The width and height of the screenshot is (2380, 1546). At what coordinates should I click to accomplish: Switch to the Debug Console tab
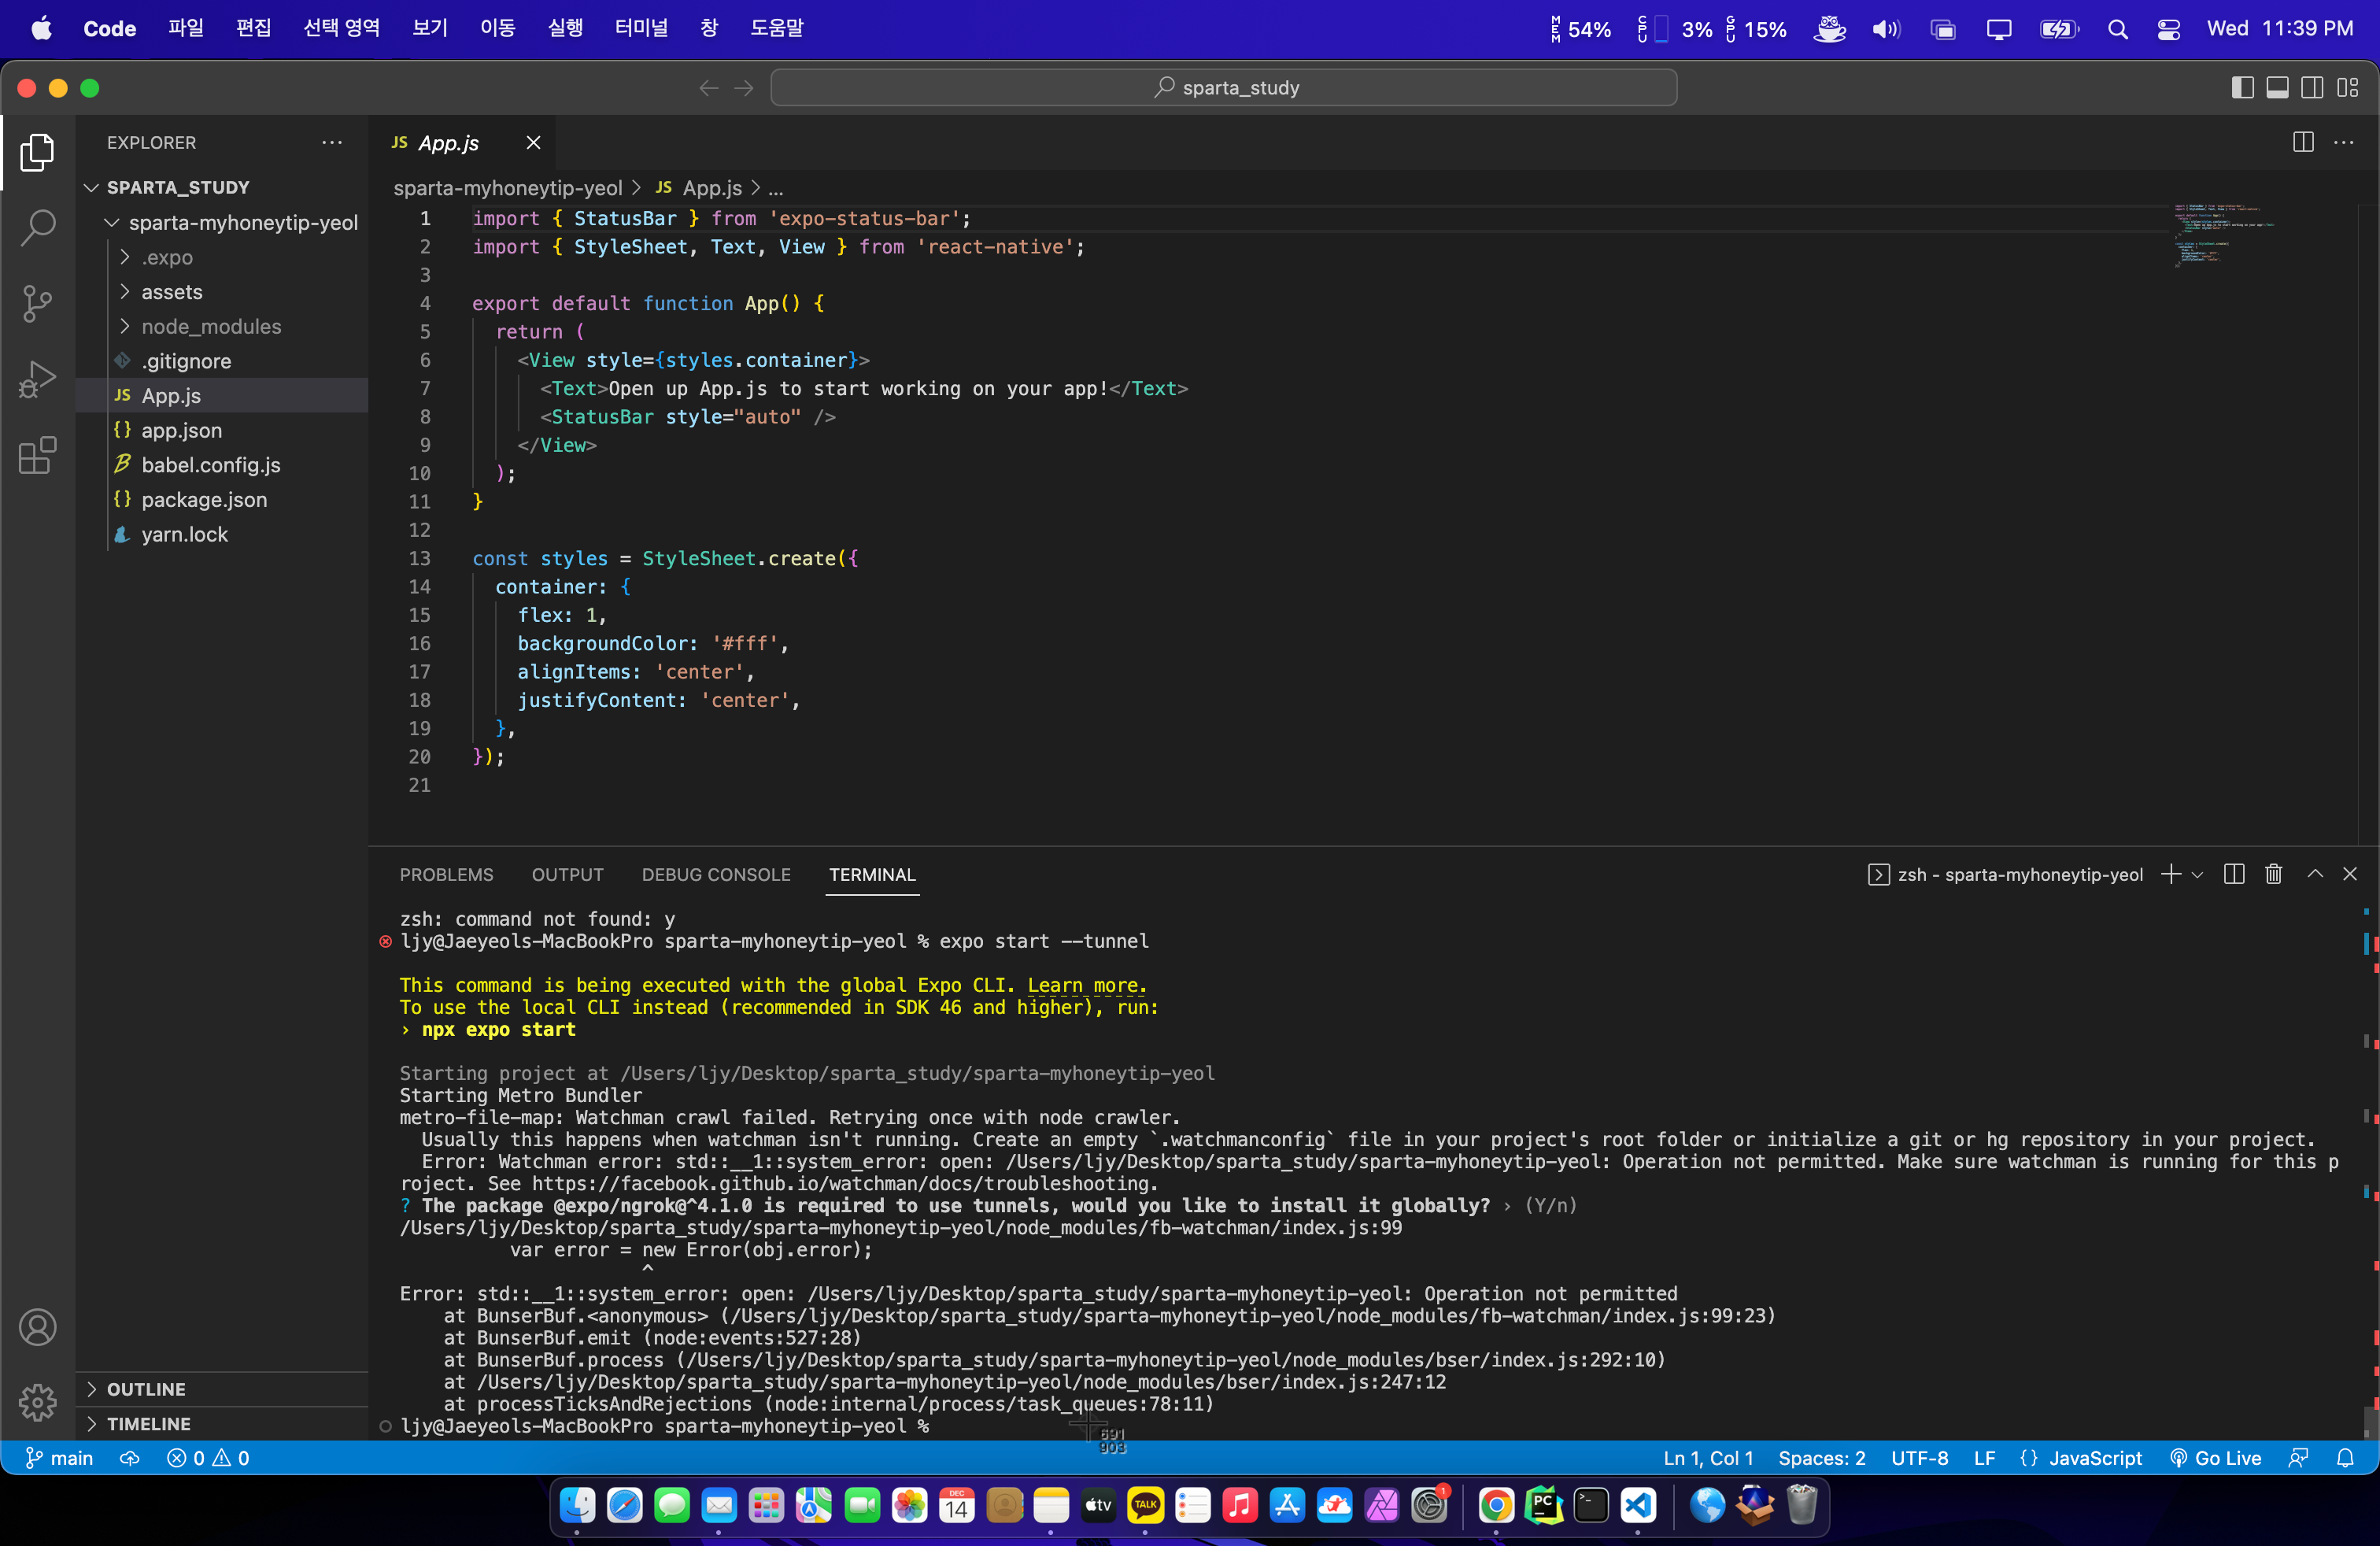(x=716, y=875)
